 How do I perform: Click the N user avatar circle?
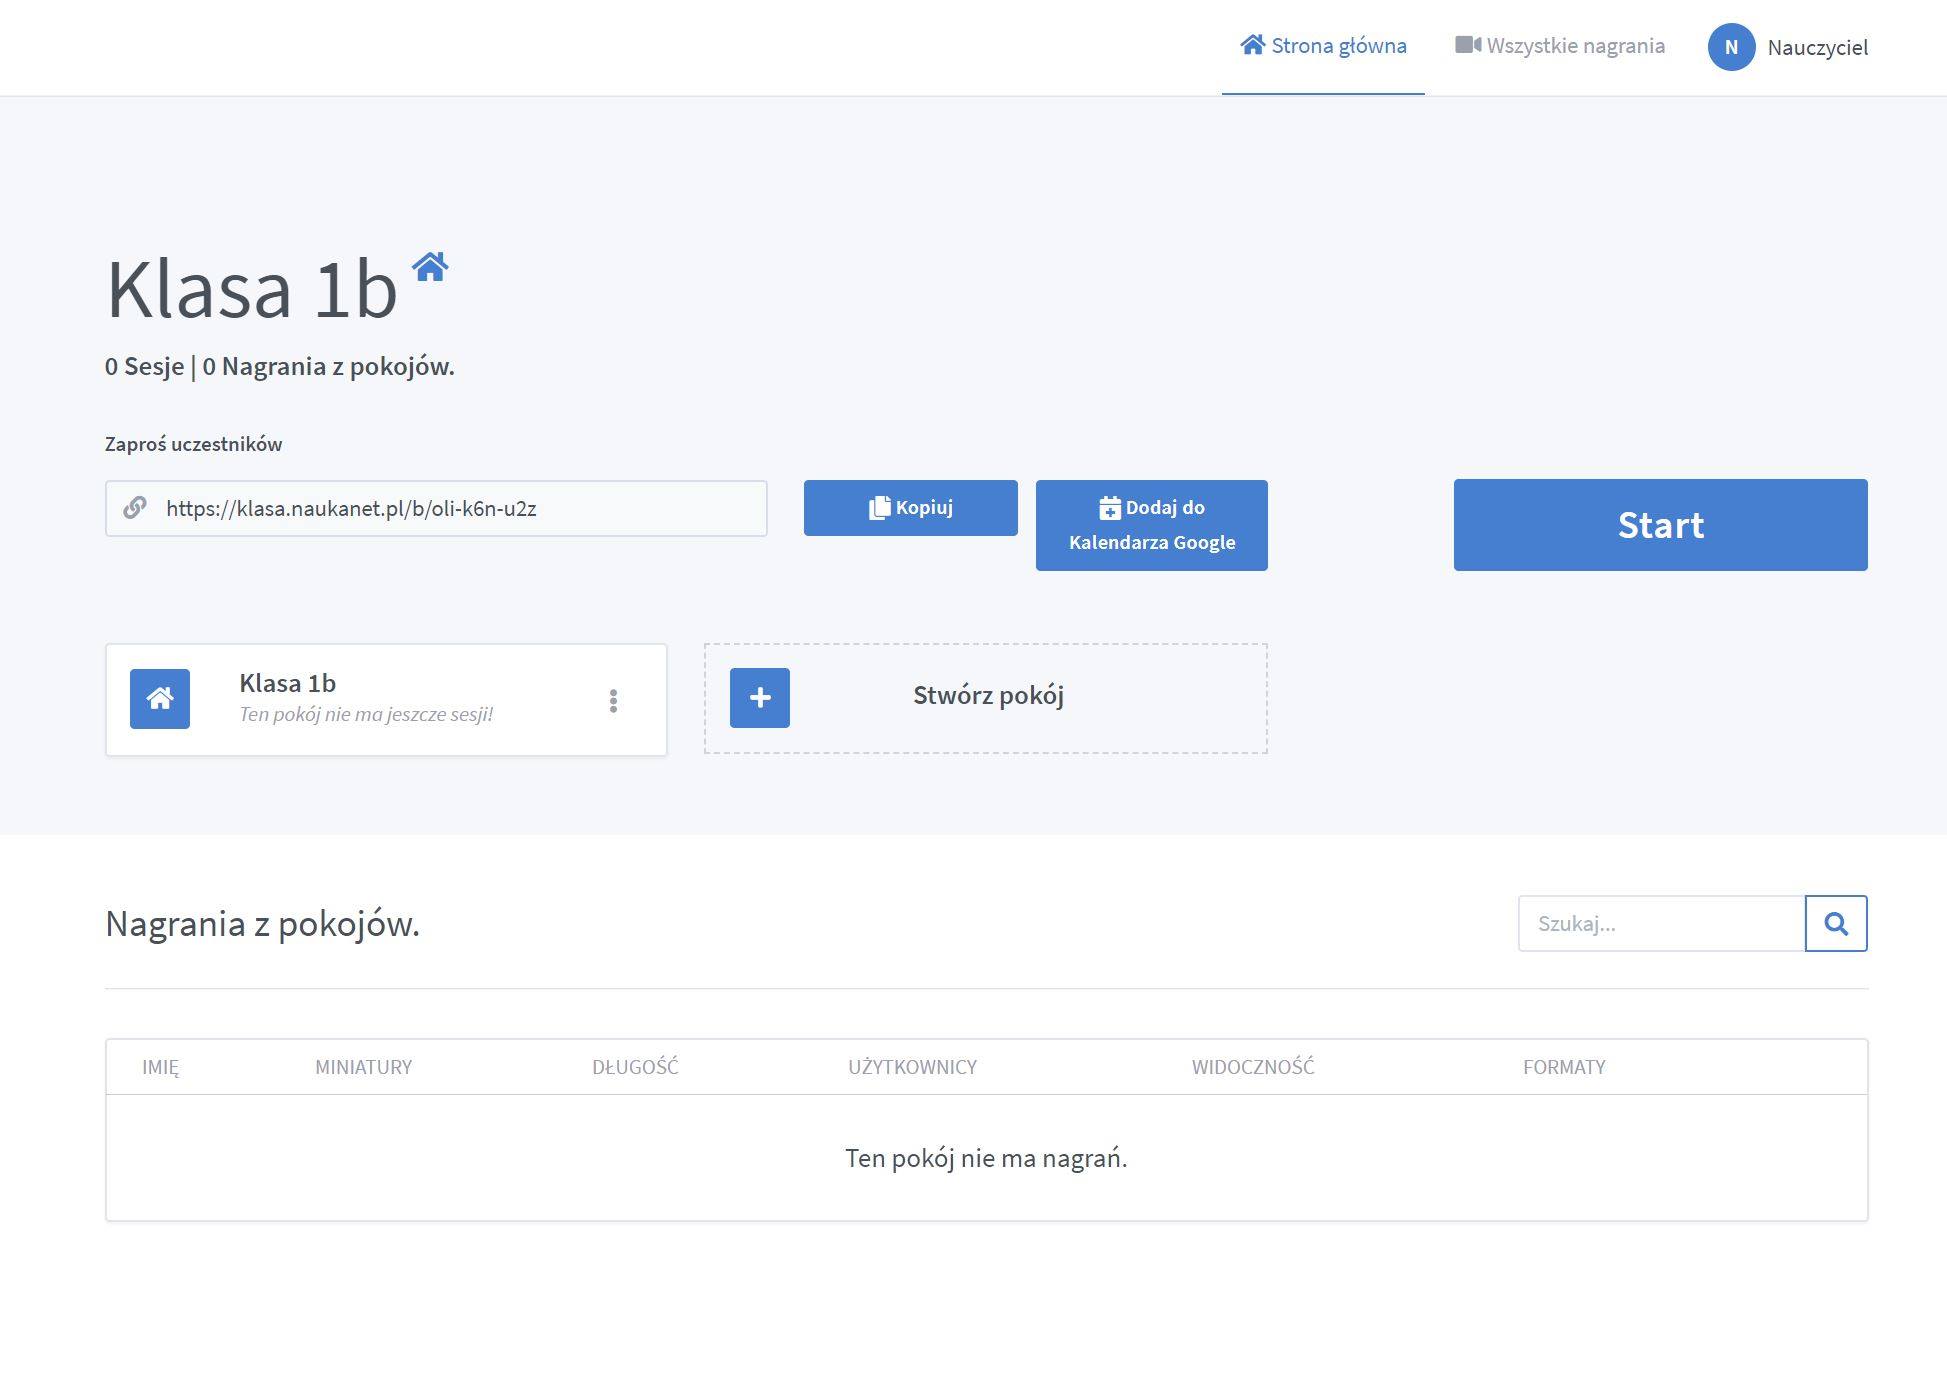(x=1731, y=47)
